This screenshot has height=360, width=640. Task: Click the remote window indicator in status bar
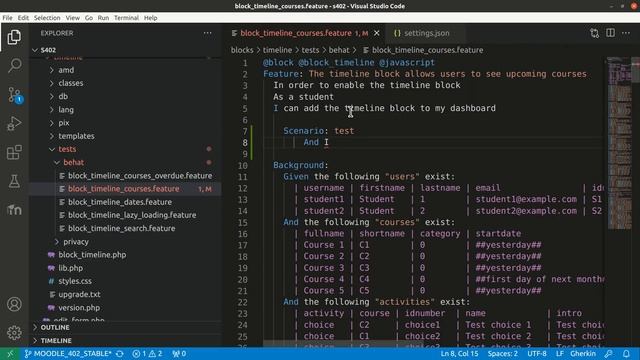(10, 353)
